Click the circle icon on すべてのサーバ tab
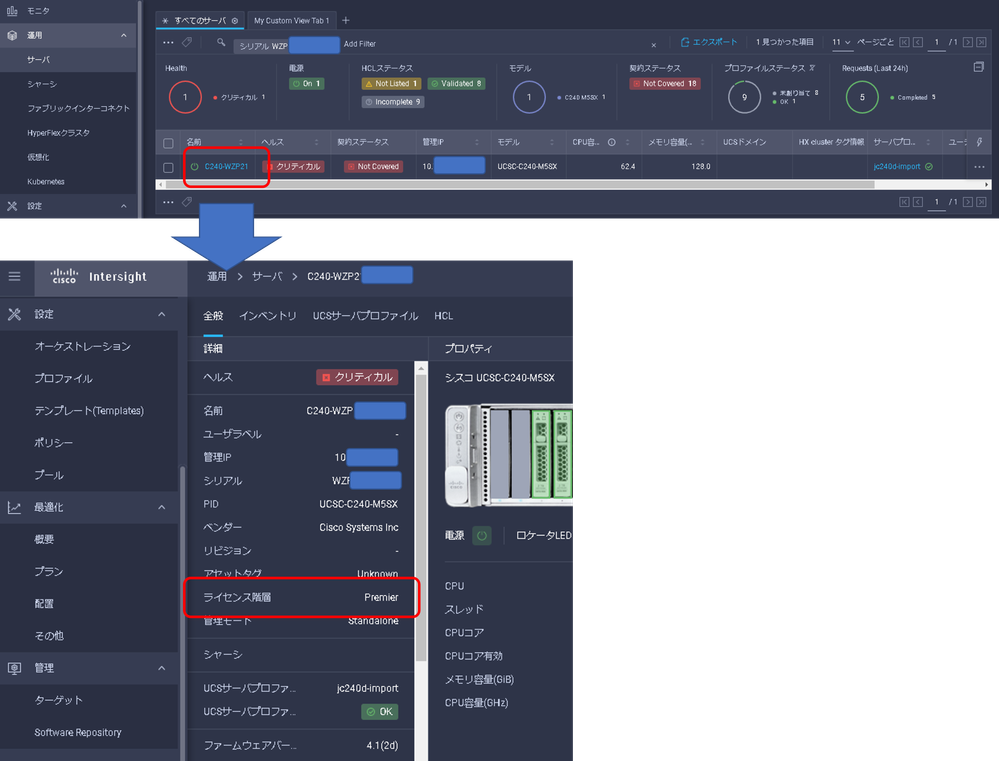Viewport: 999px width, 761px height. tap(235, 21)
